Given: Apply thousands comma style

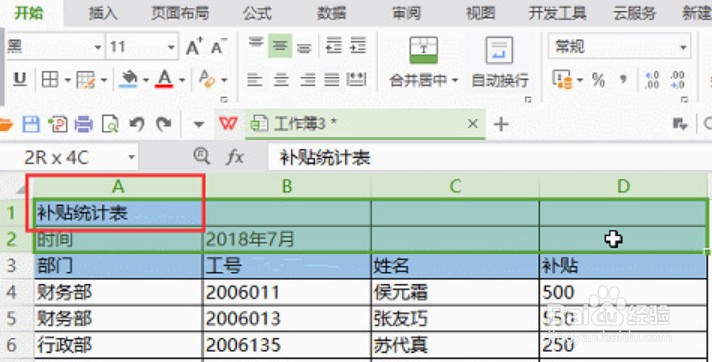Looking at the screenshot, I should [x=623, y=80].
